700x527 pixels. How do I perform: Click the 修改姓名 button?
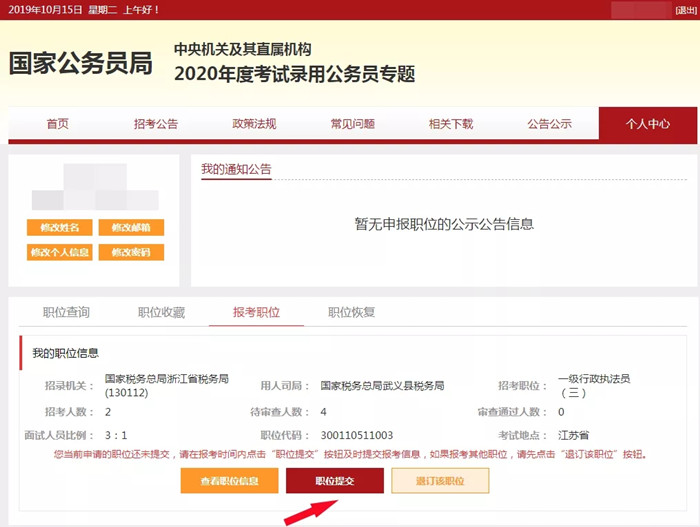tap(59, 227)
